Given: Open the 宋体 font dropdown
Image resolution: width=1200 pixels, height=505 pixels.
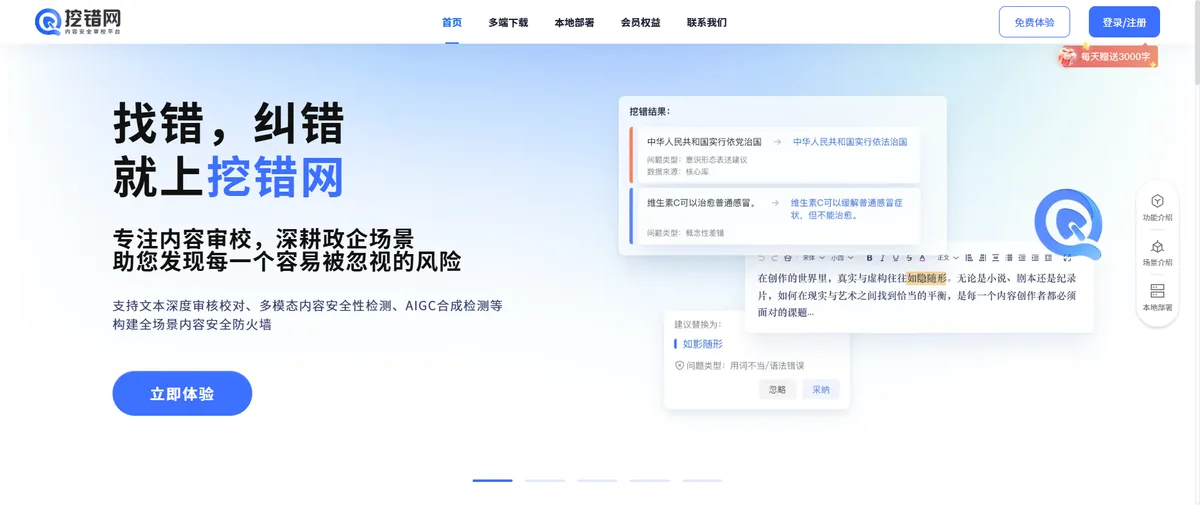Looking at the screenshot, I should point(813,258).
